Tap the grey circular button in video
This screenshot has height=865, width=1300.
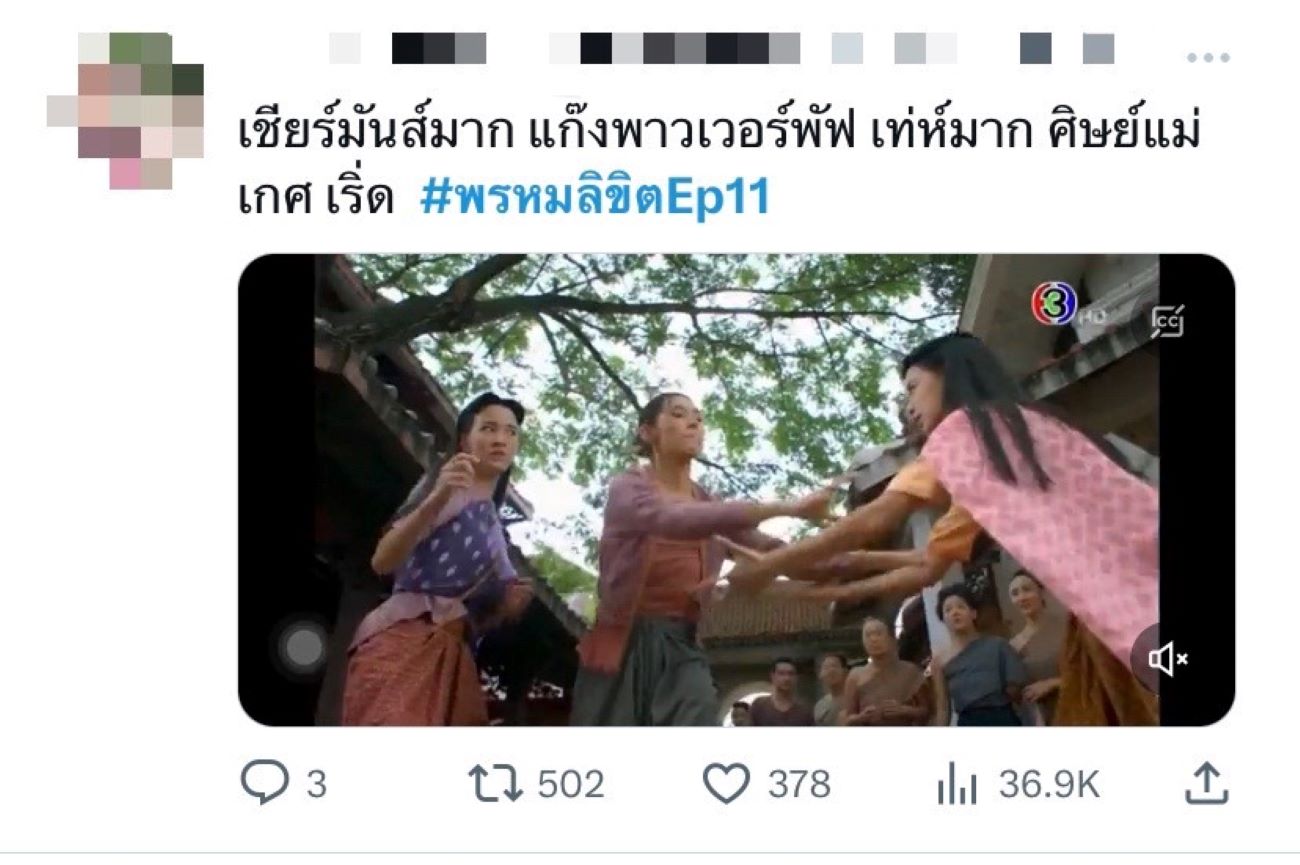pyautogui.click(x=302, y=649)
